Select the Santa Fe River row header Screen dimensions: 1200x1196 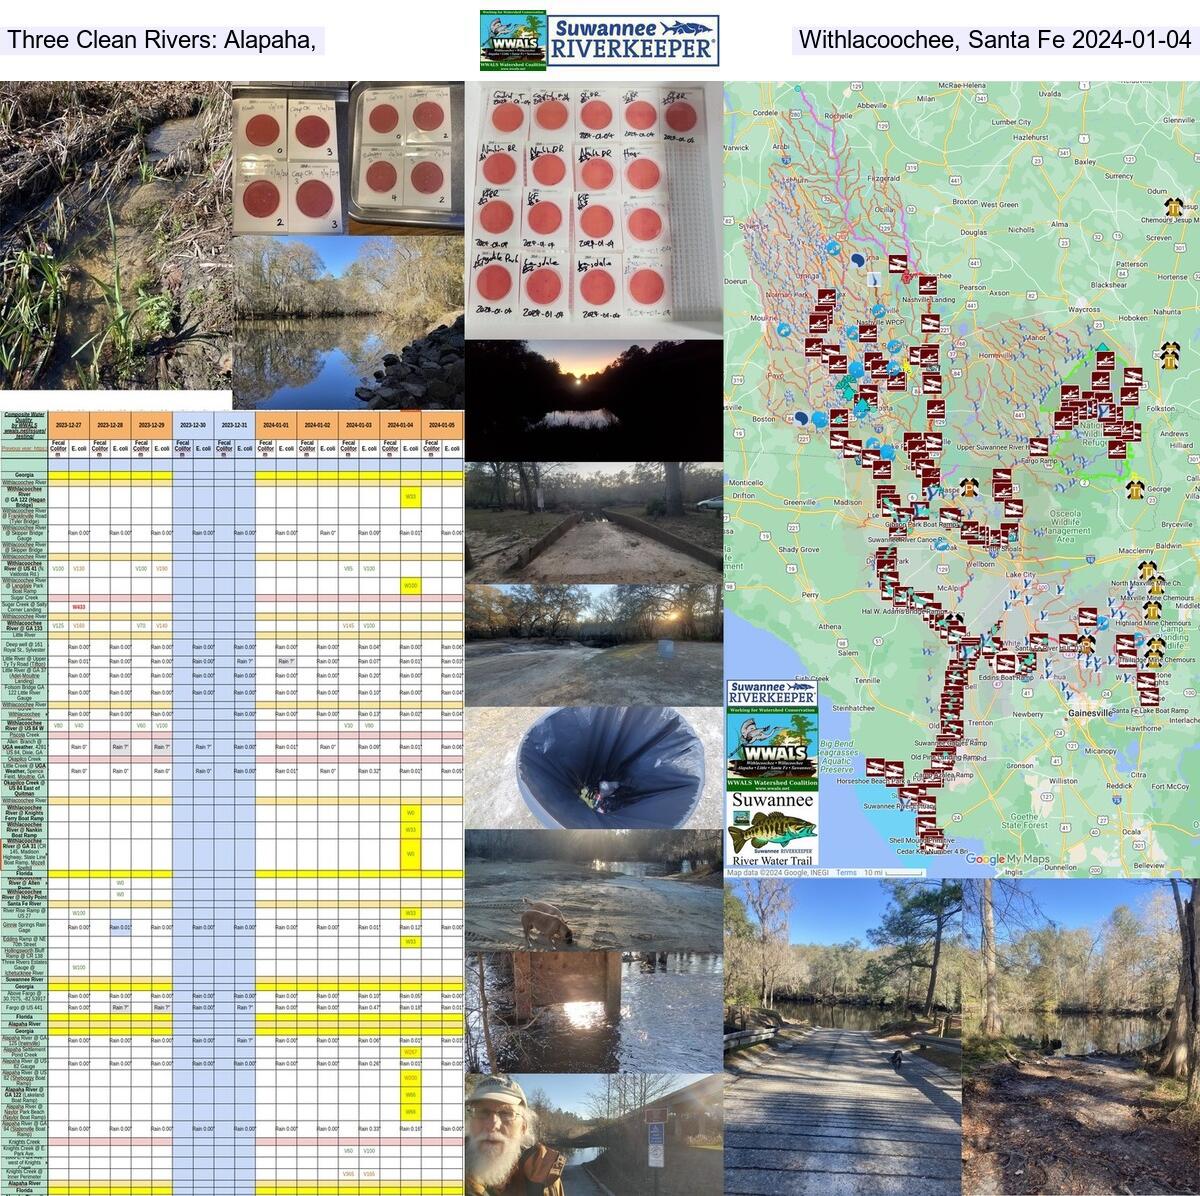click(x=24, y=903)
